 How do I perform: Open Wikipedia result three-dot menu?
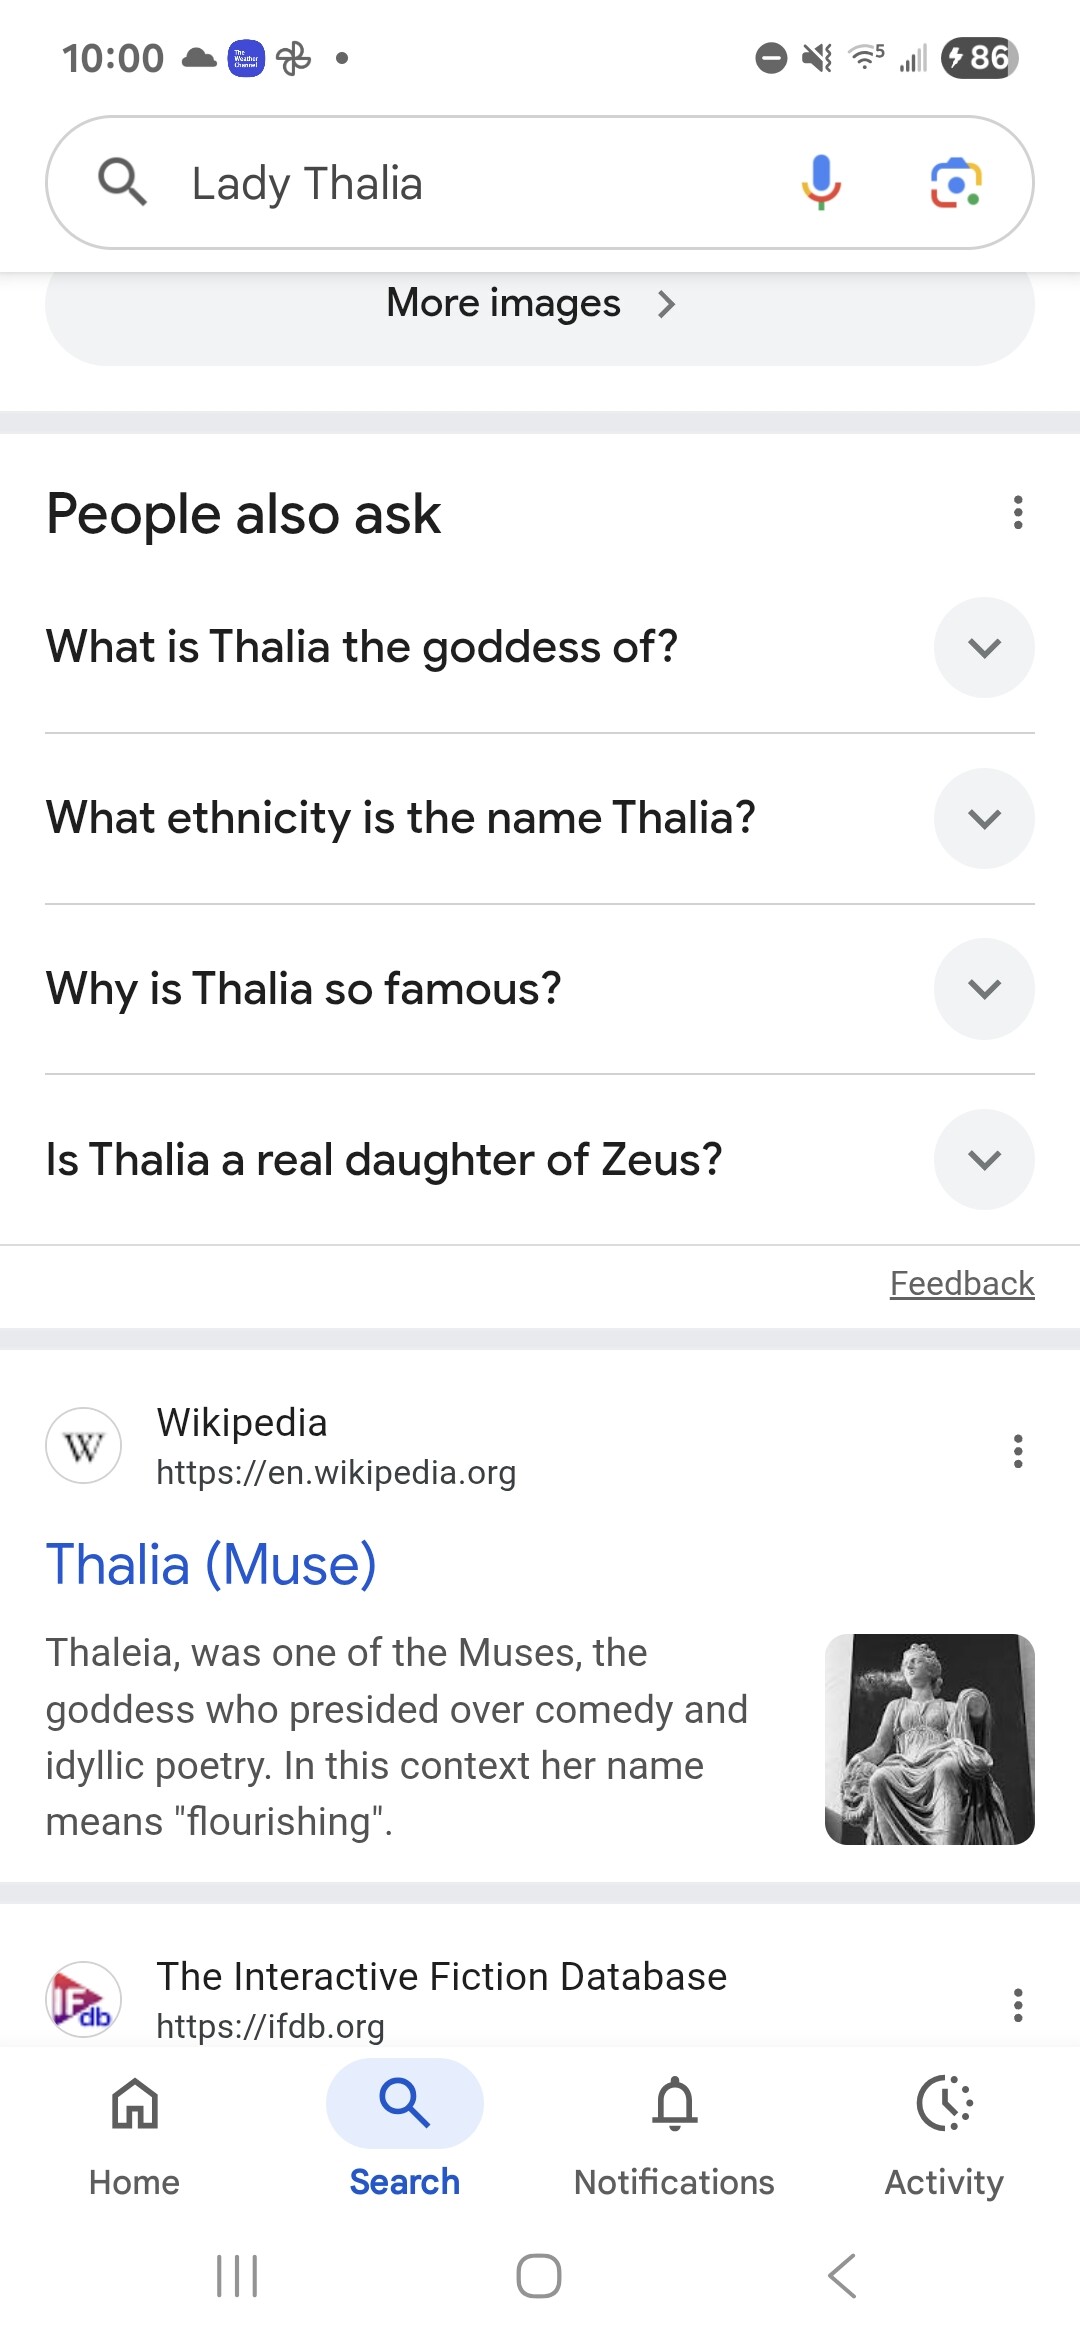[1017, 1450]
